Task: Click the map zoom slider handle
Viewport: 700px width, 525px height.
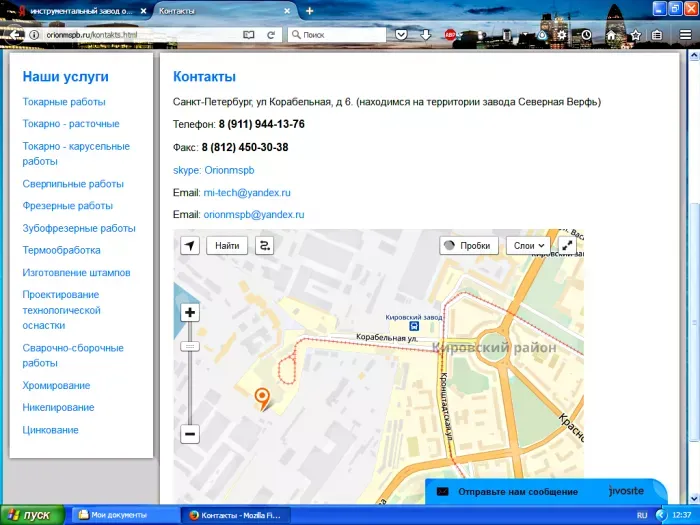Action: (x=190, y=346)
